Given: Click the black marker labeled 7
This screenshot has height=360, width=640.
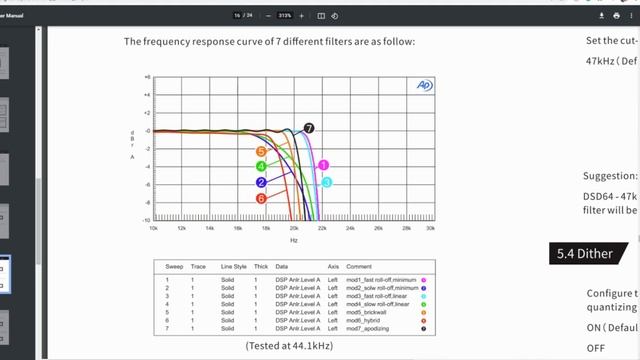Looking at the screenshot, I should pyautogui.click(x=309, y=129).
